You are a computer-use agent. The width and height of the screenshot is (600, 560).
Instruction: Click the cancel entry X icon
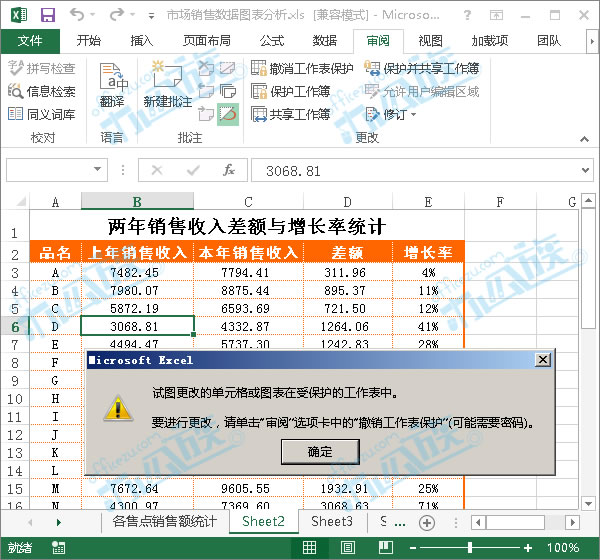(x=157, y=170)
